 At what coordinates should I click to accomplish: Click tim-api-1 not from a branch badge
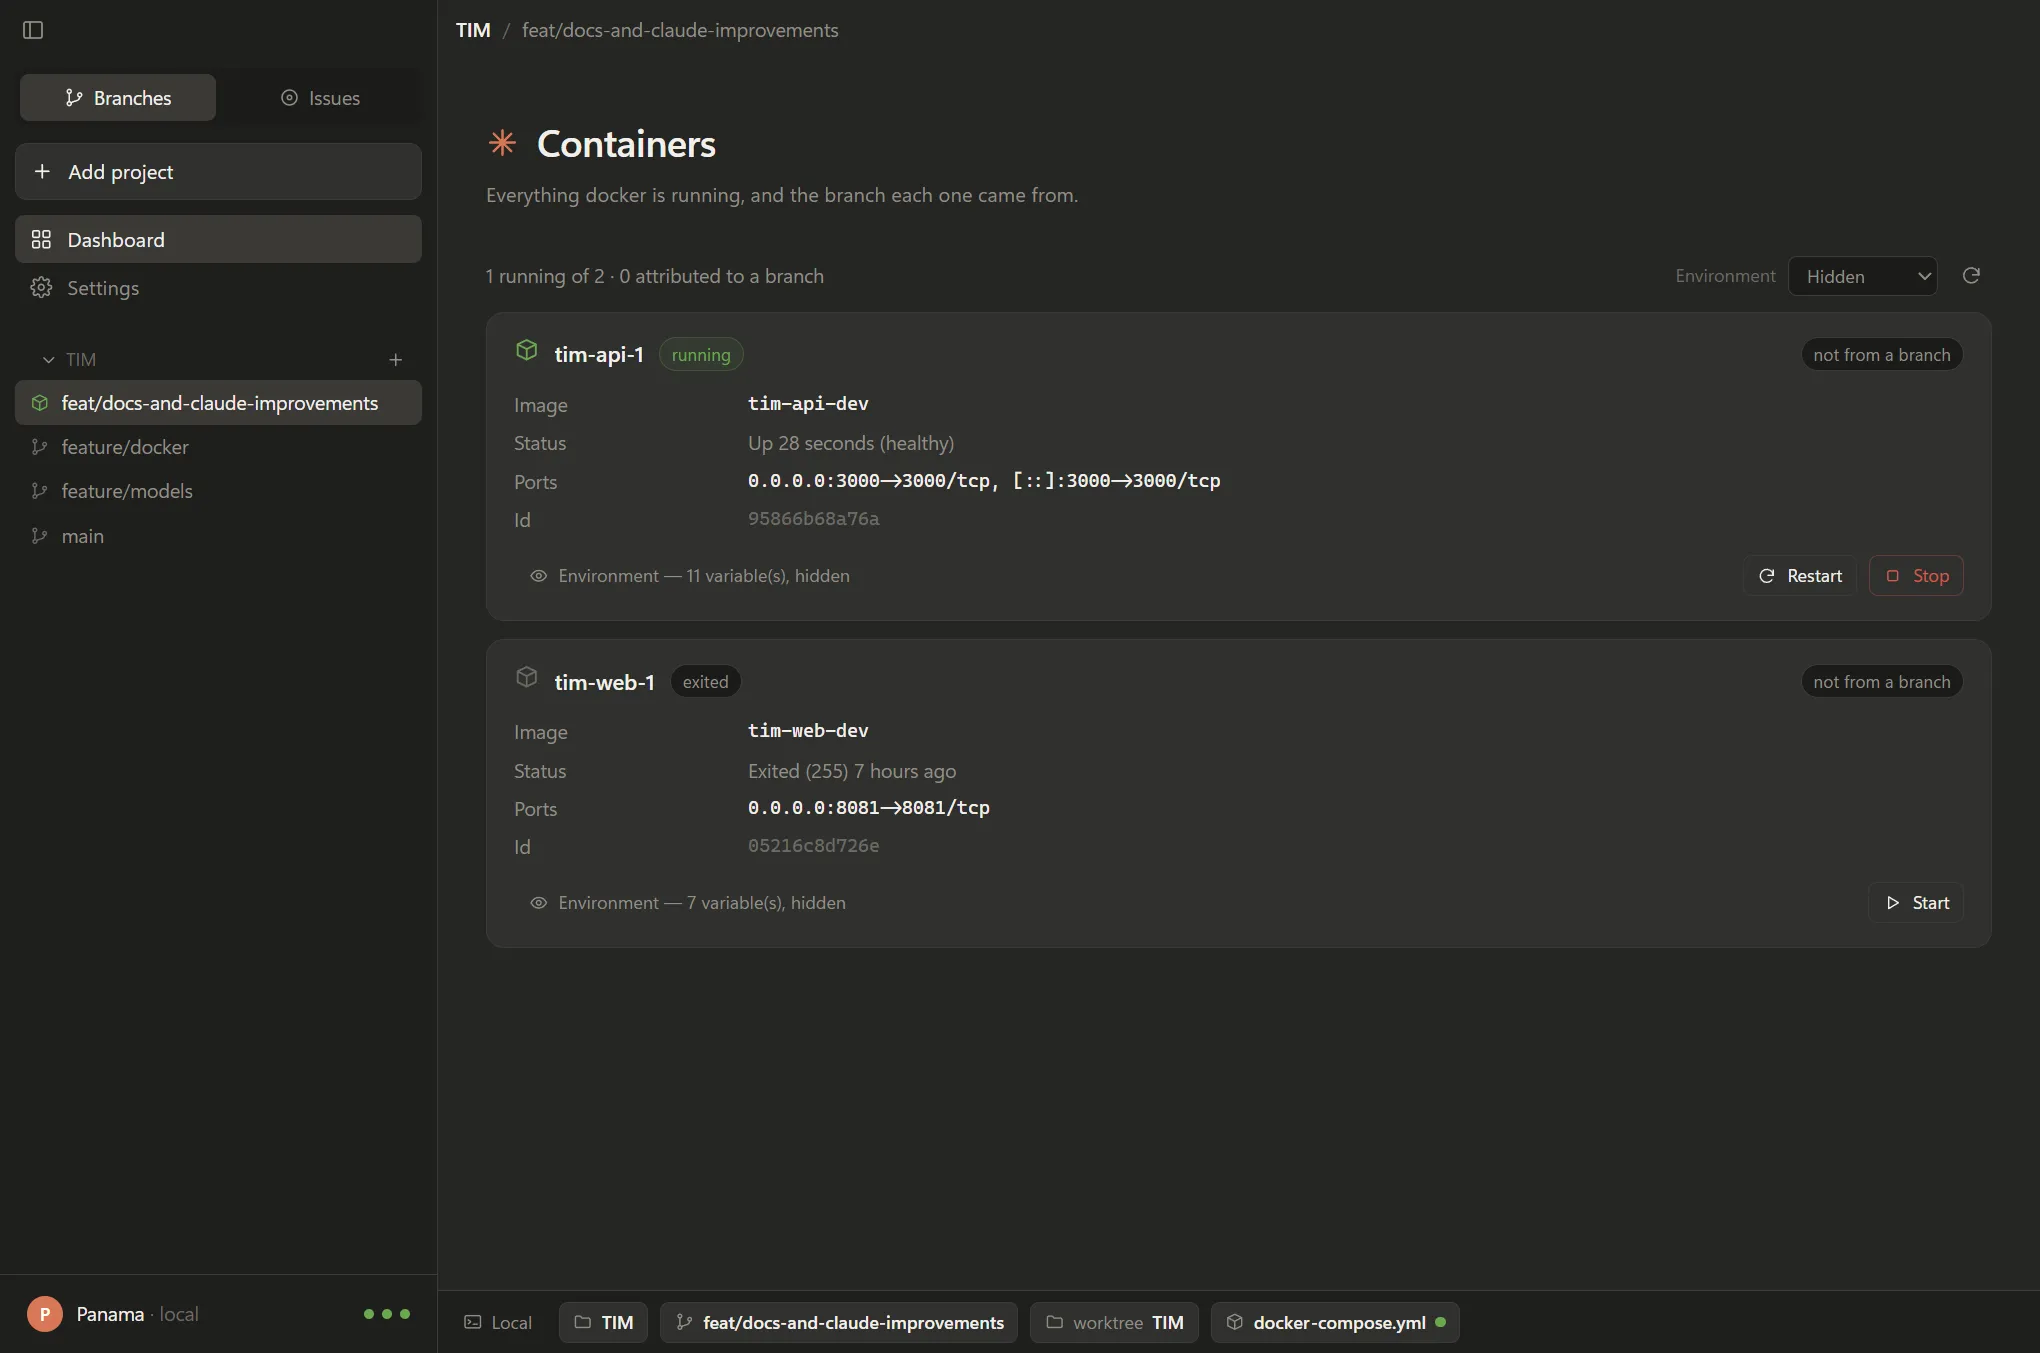pos(1882,355)
